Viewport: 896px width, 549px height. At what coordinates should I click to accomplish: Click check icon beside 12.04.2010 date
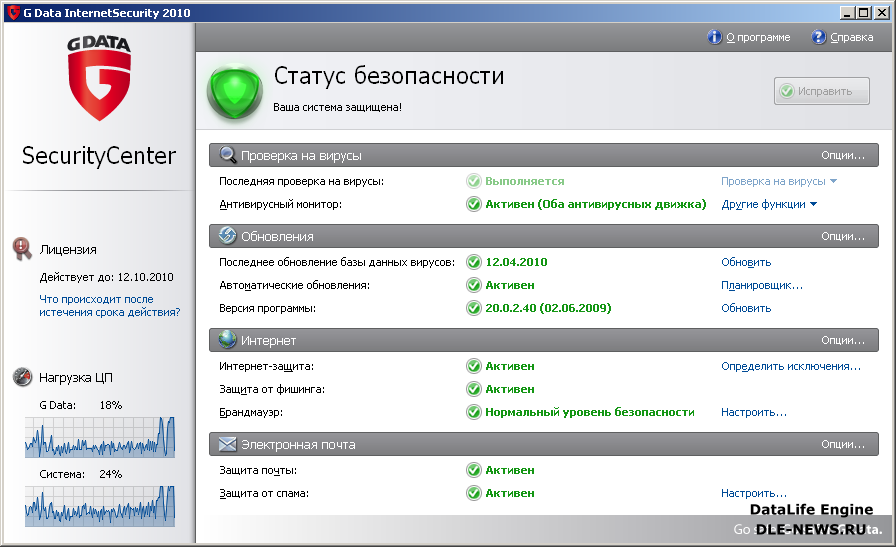[x=474, y=262]
